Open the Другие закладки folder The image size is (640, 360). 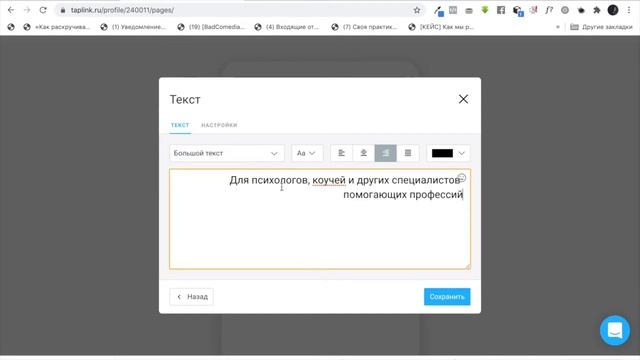601,27
